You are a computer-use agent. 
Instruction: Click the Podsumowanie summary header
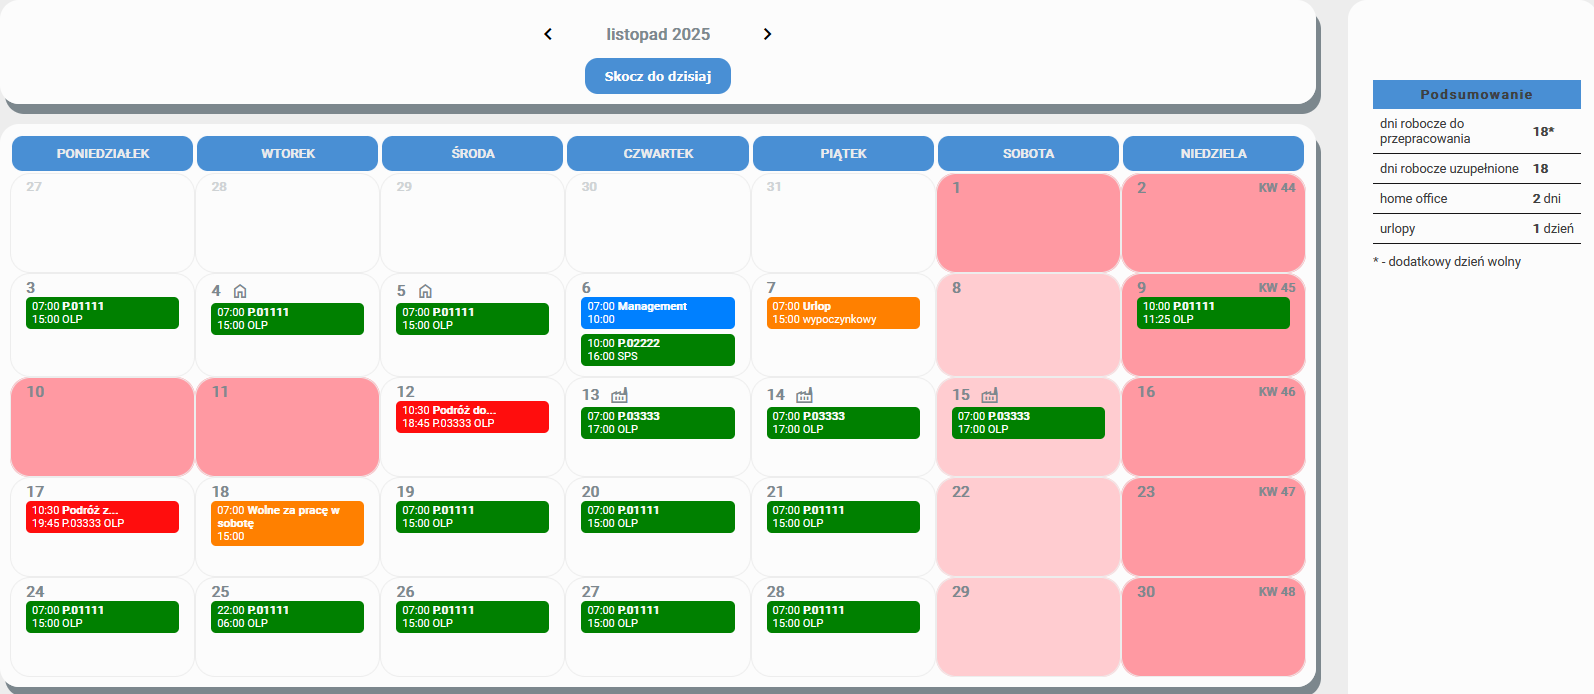click(x=1476, y=95)
